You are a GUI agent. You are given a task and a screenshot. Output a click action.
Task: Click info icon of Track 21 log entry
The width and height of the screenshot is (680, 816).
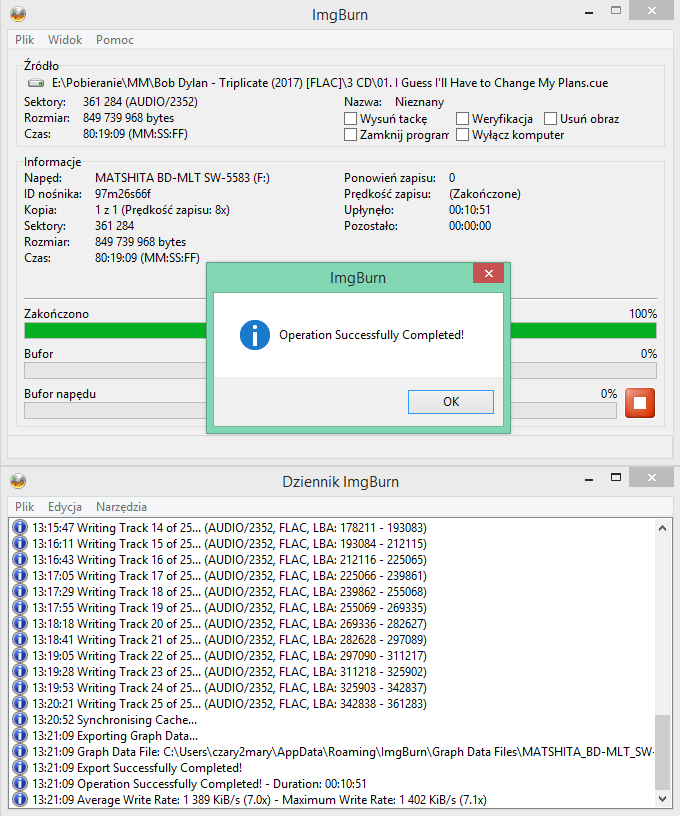[19, 640]
